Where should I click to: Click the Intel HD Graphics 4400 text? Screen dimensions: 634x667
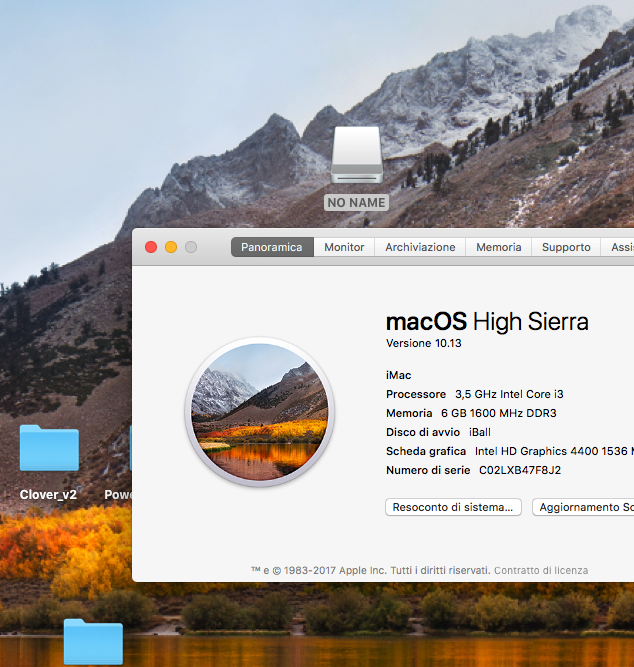tap(537, 451)
